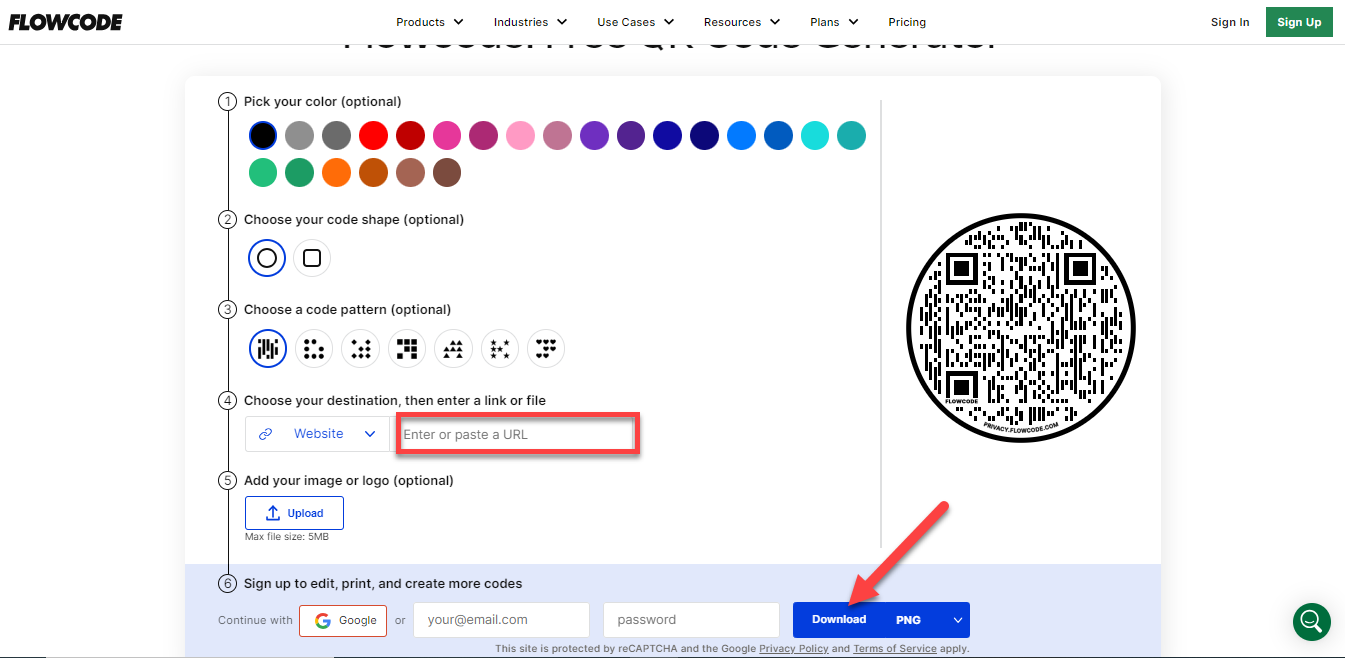Expand the Industries menu
This screenshot has height=658, width=1345.
(x=530, y=22)
